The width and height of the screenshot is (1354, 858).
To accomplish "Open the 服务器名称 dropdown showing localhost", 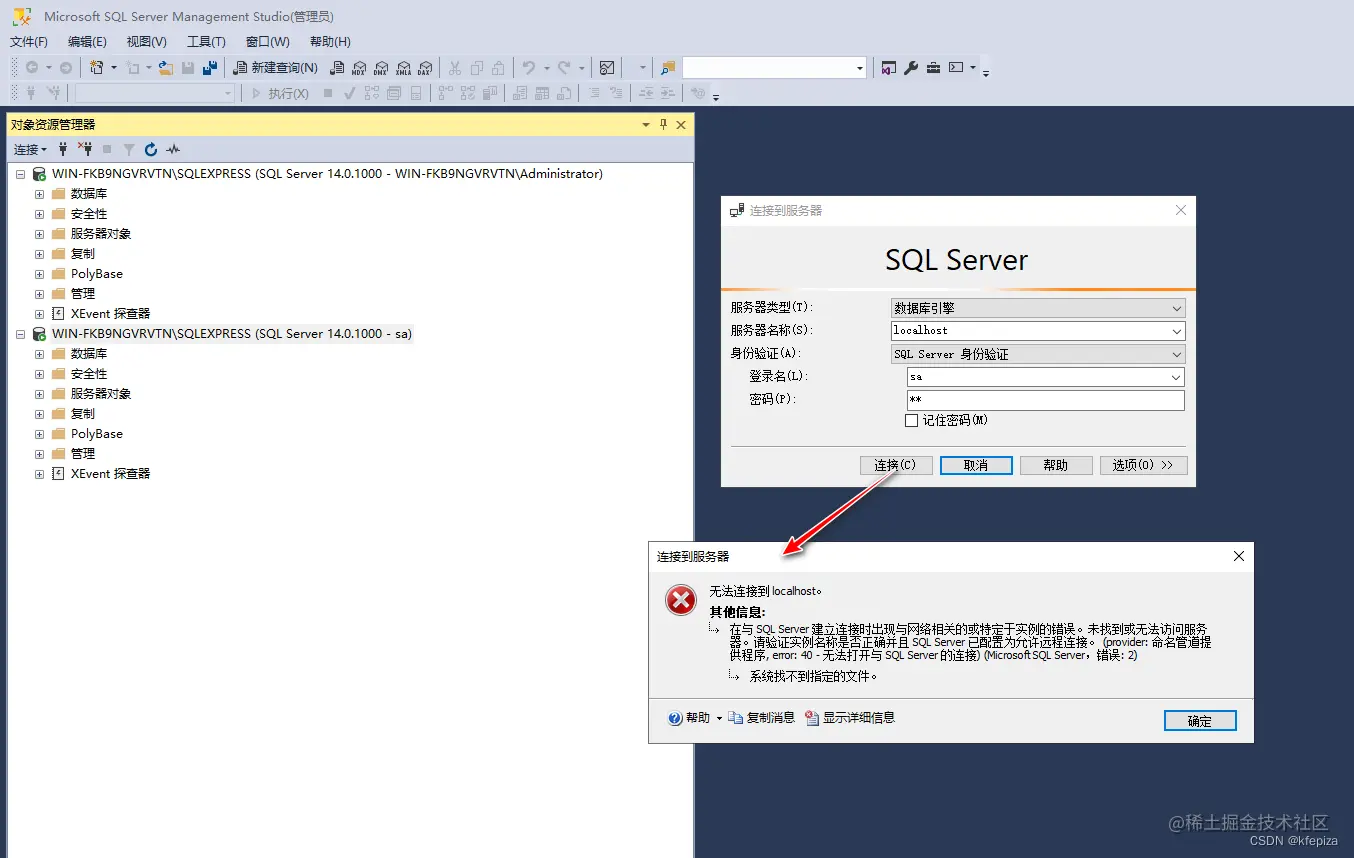I will point(1038,331).
